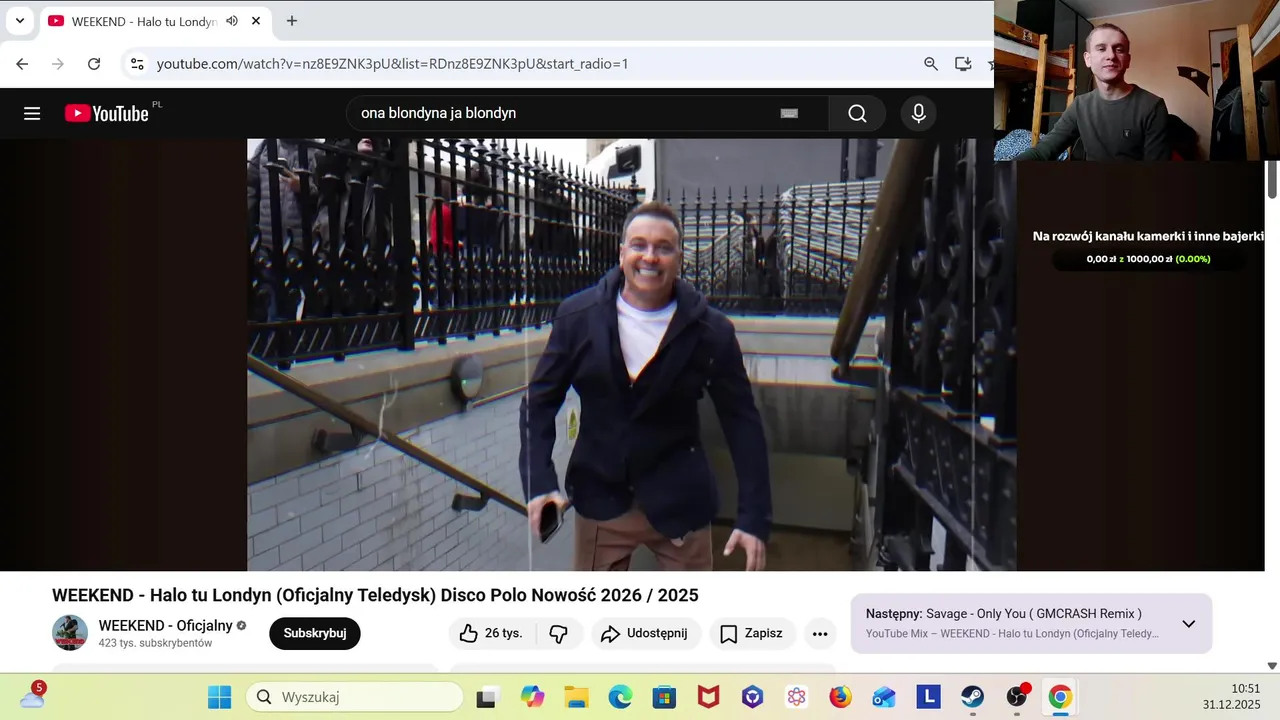
Task: Click the zoom magnifier icon in address bar
Action: (931, 63)
